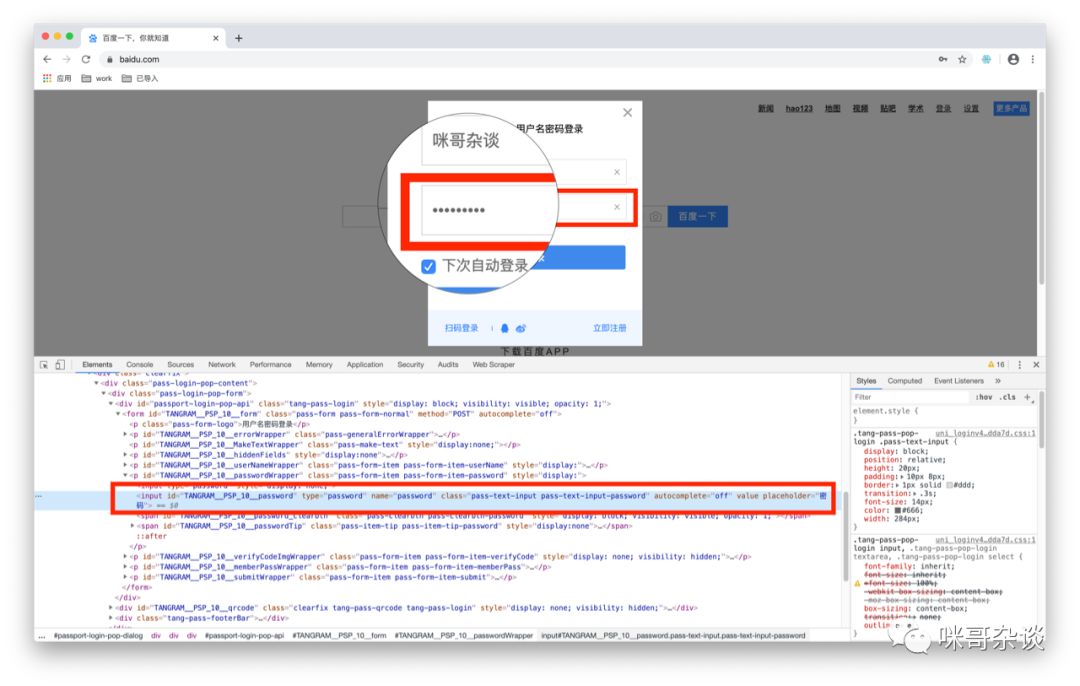Clear the password field with its X

pos(617,207)
